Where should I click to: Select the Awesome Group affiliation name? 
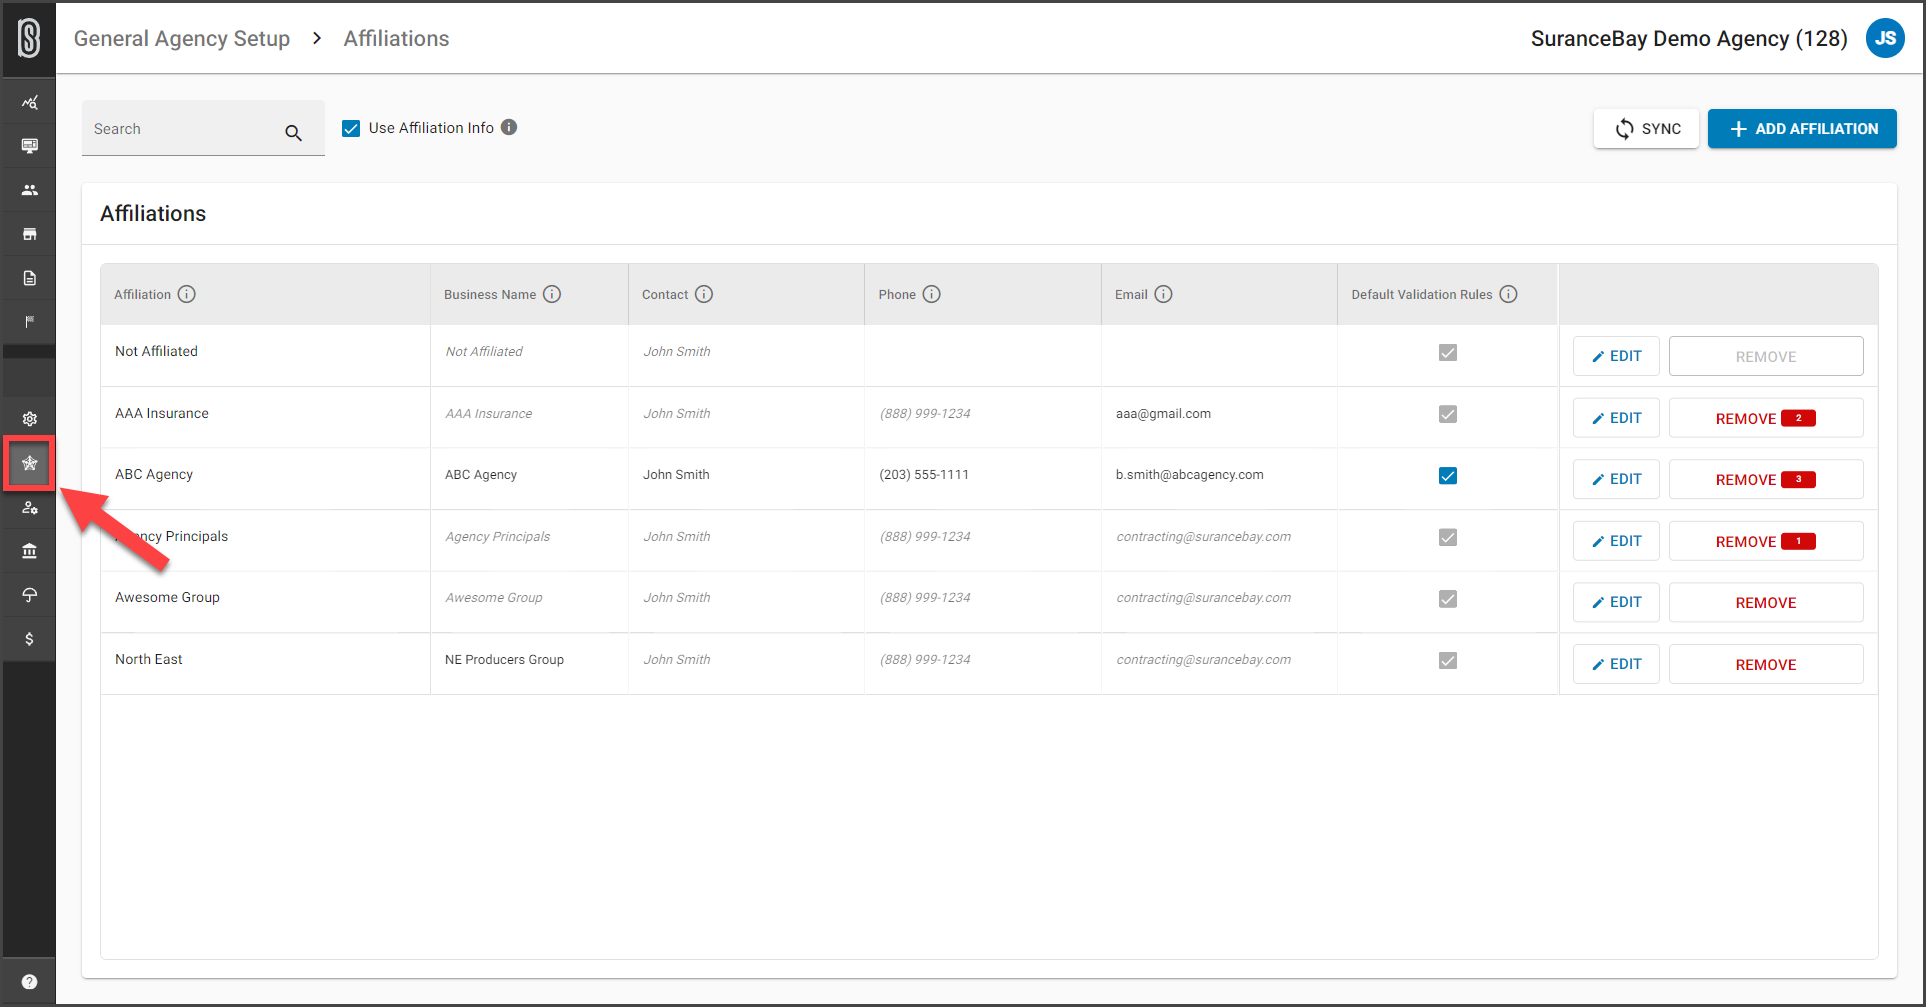pyautogui.click(x=167, y=597)
